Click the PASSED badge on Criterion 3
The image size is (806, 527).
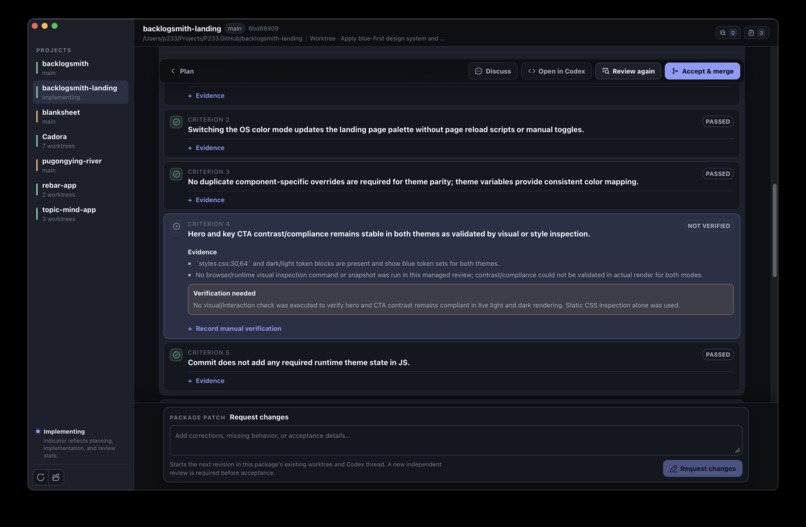pyautogui.click(x=717, y=174)
